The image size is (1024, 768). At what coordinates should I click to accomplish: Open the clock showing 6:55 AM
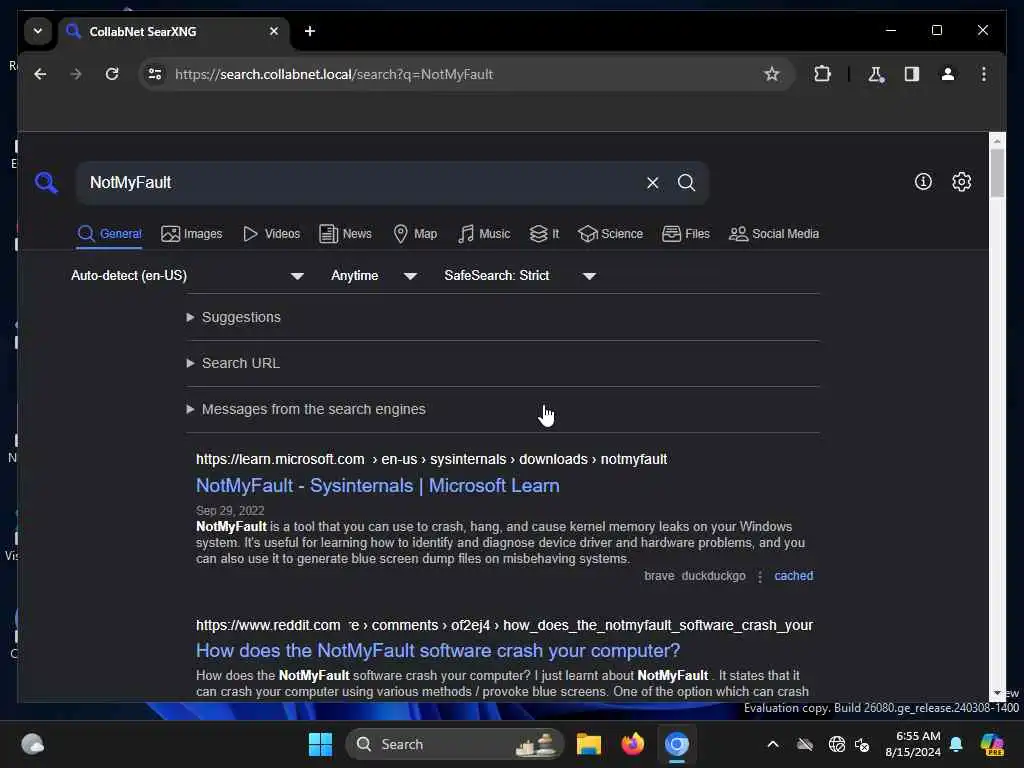pyautogui.click(x=913, y=744)
